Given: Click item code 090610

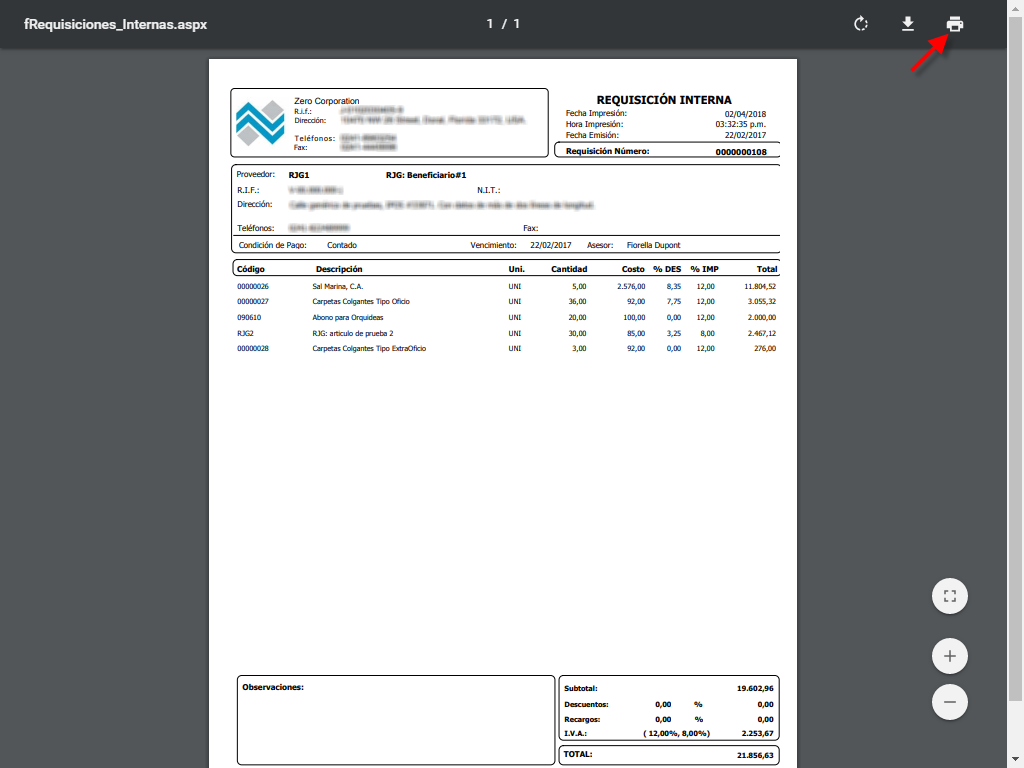Looking at the screenshot, I should 249,317.
